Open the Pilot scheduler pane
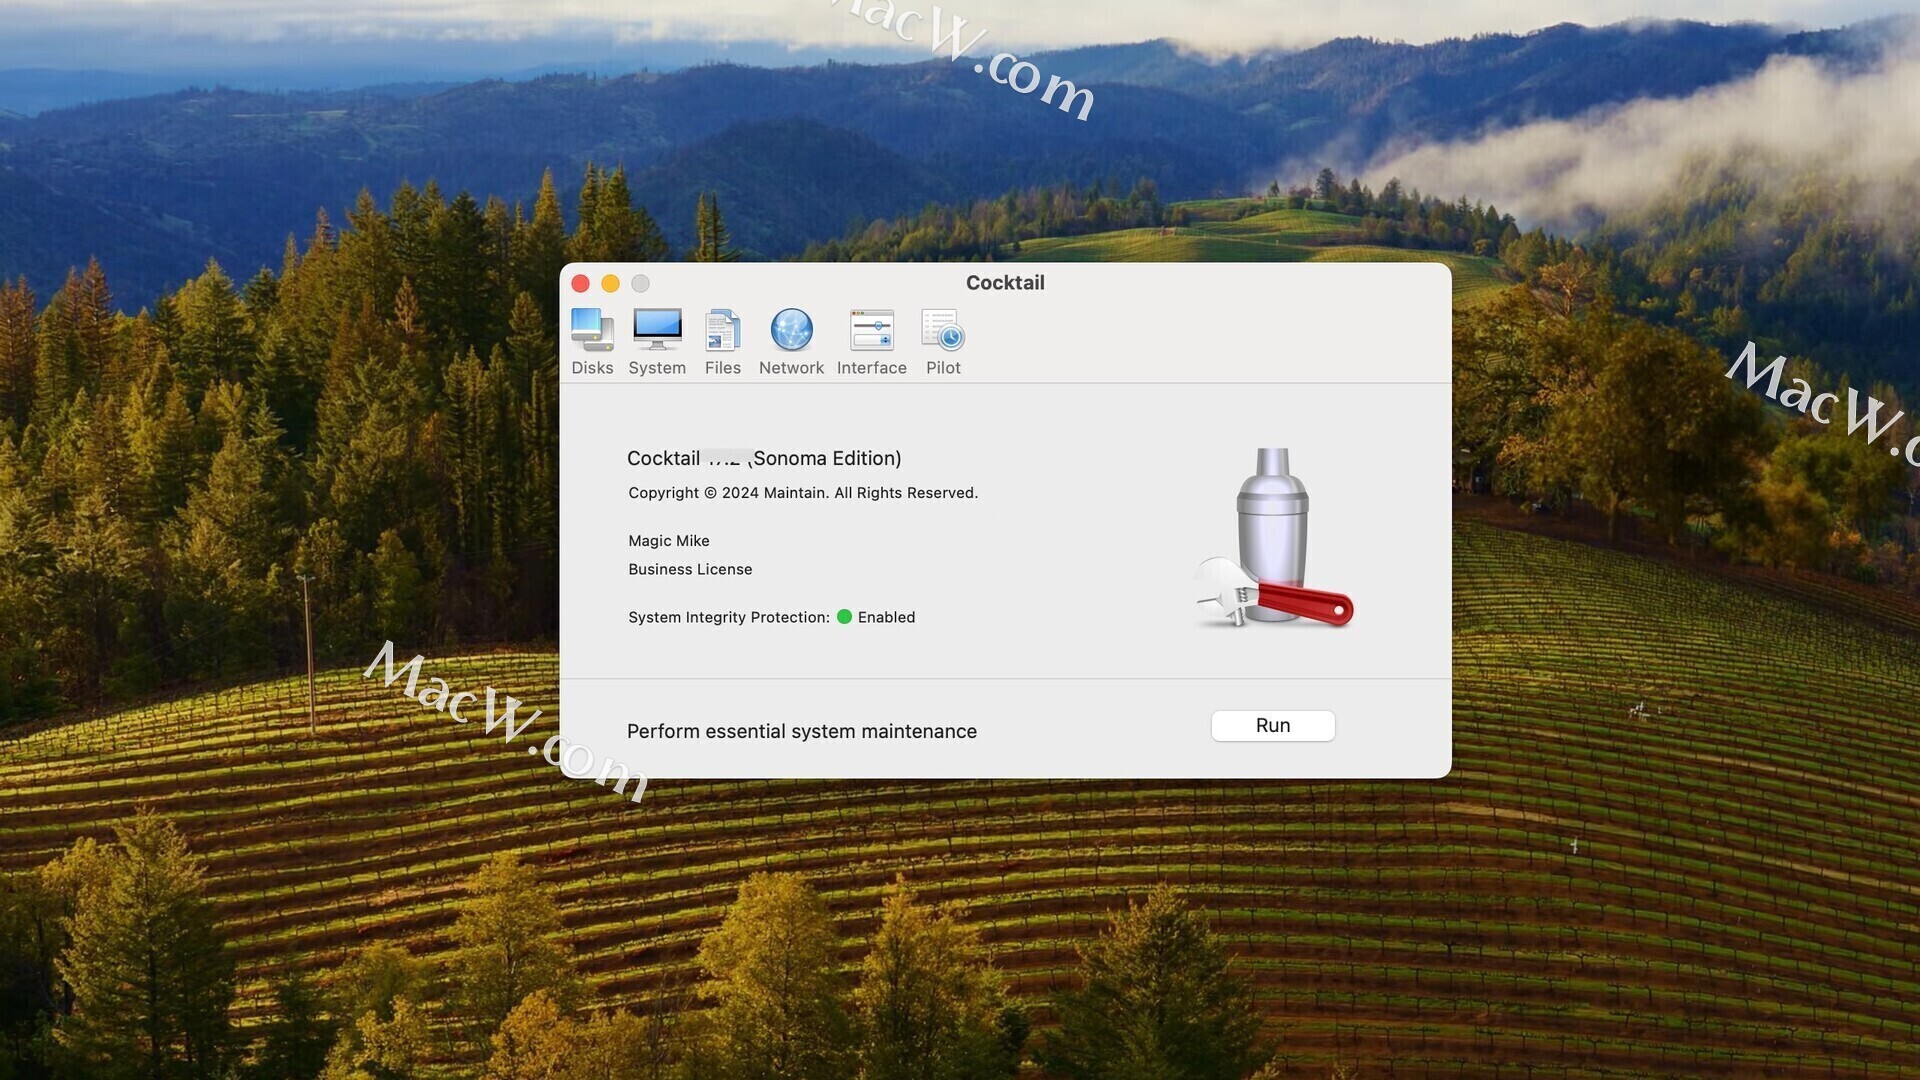This screenshot has width=1920, height=1080. pos(942,341)
